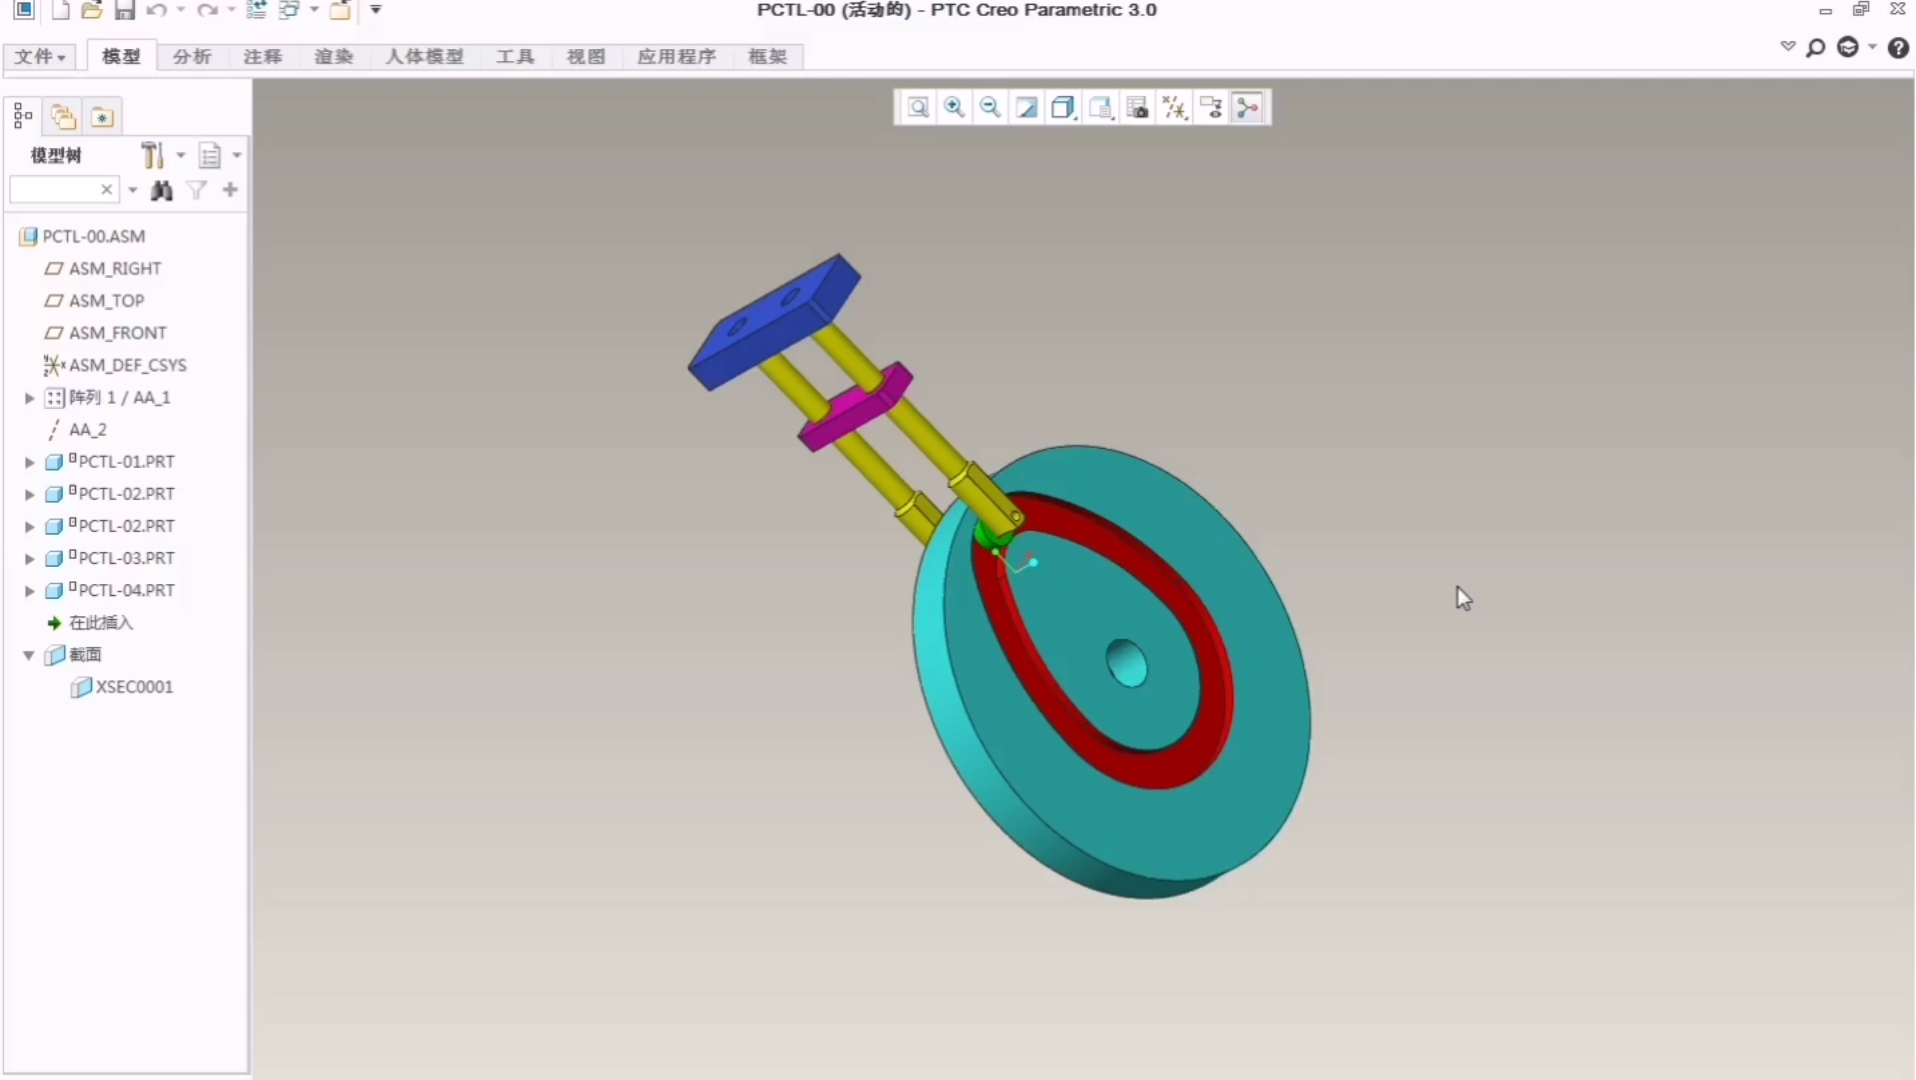Switch to the 渲染 ribbon tab

point(334,57)
